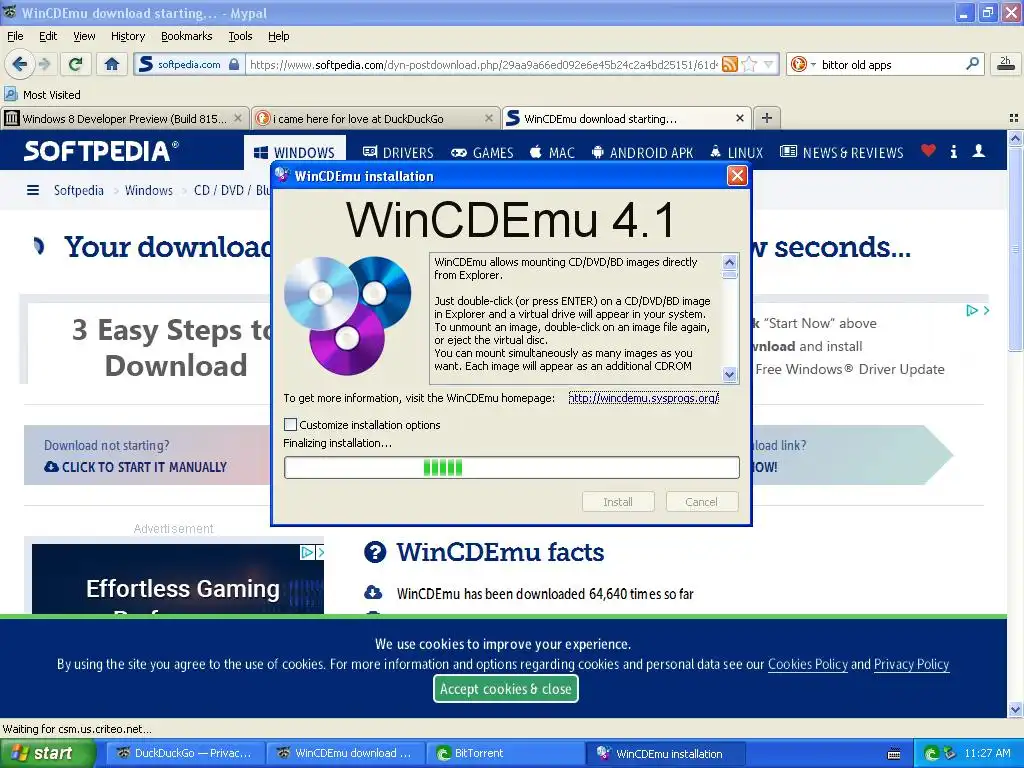Click the search magnifier icon
Viewport: 1024px width, 768px height.
coord(972,64)
